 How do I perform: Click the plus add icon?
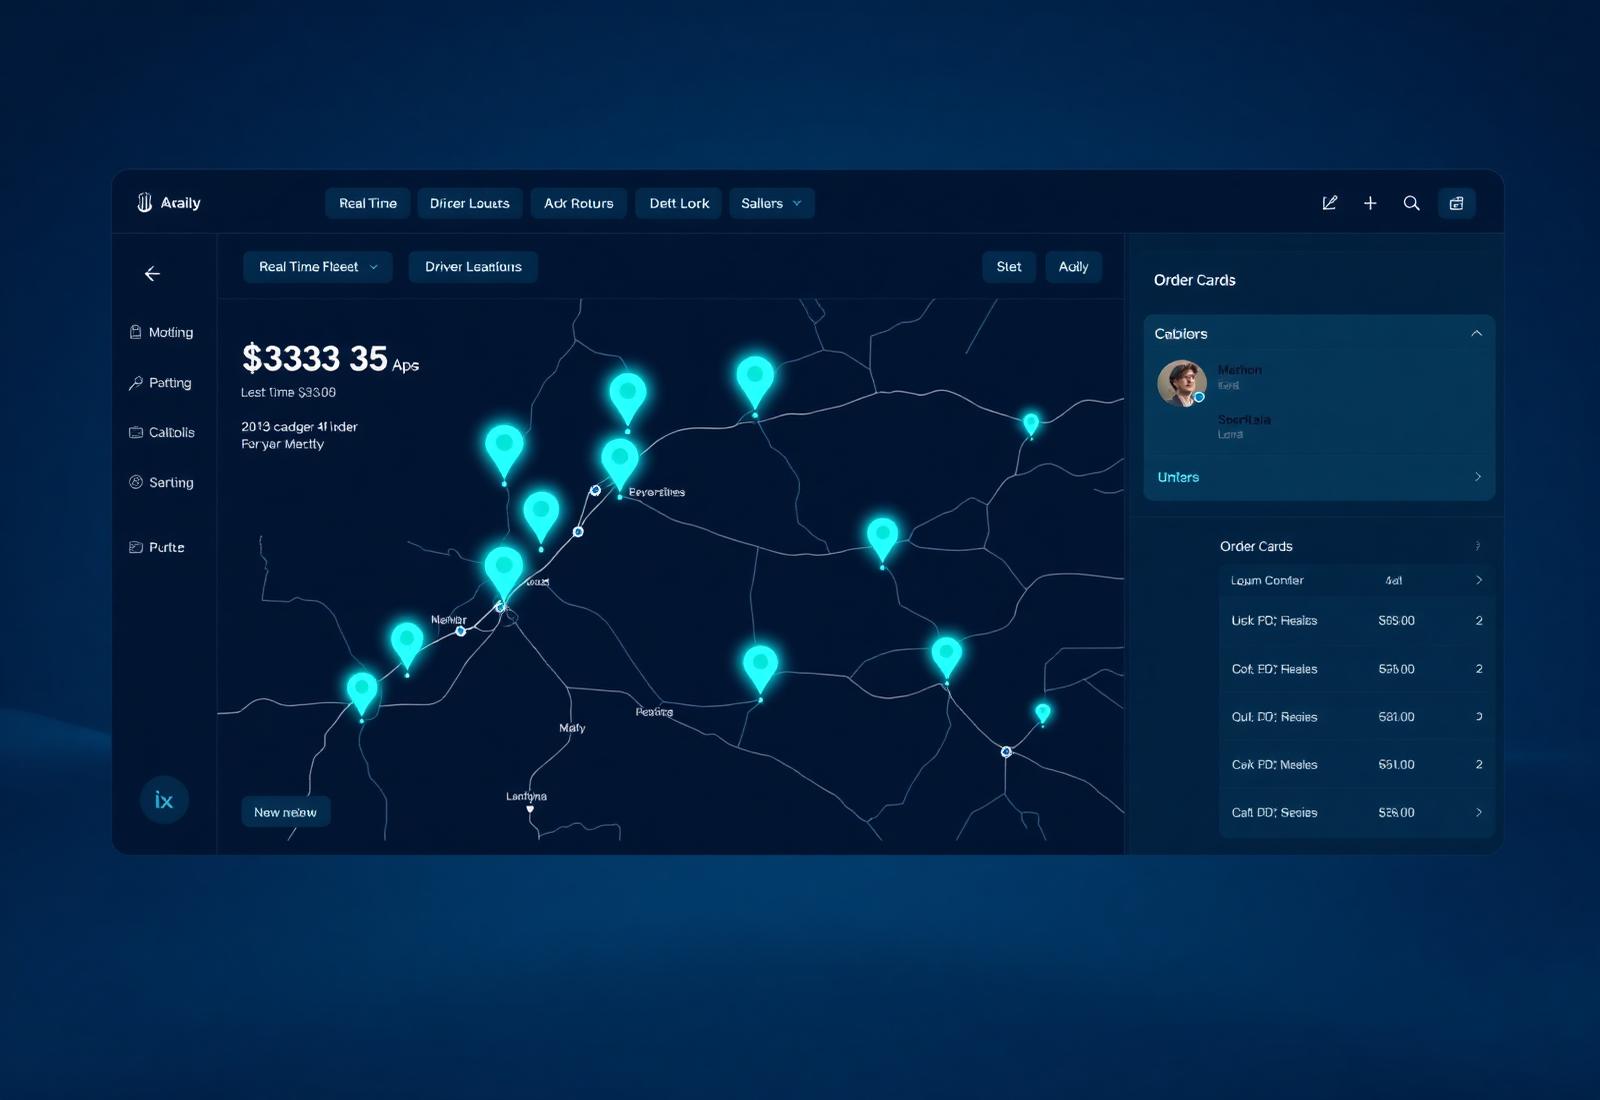(1370, 203)
